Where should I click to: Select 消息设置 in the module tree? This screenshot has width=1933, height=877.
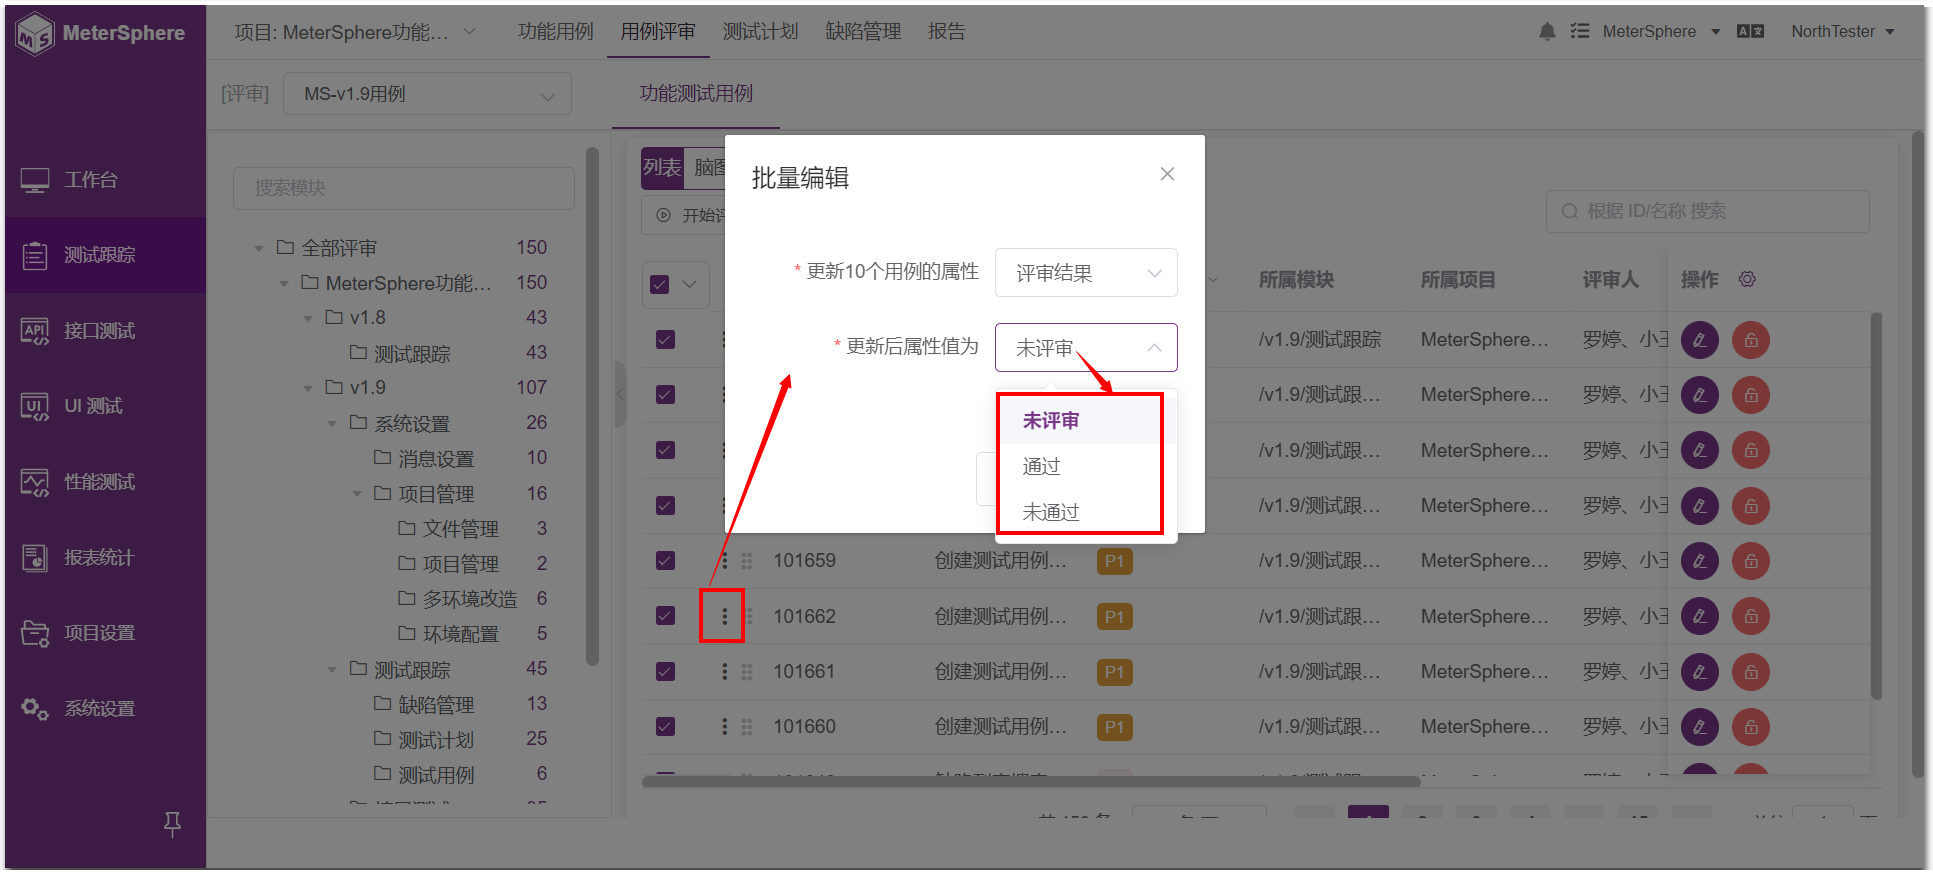[436, 459]
